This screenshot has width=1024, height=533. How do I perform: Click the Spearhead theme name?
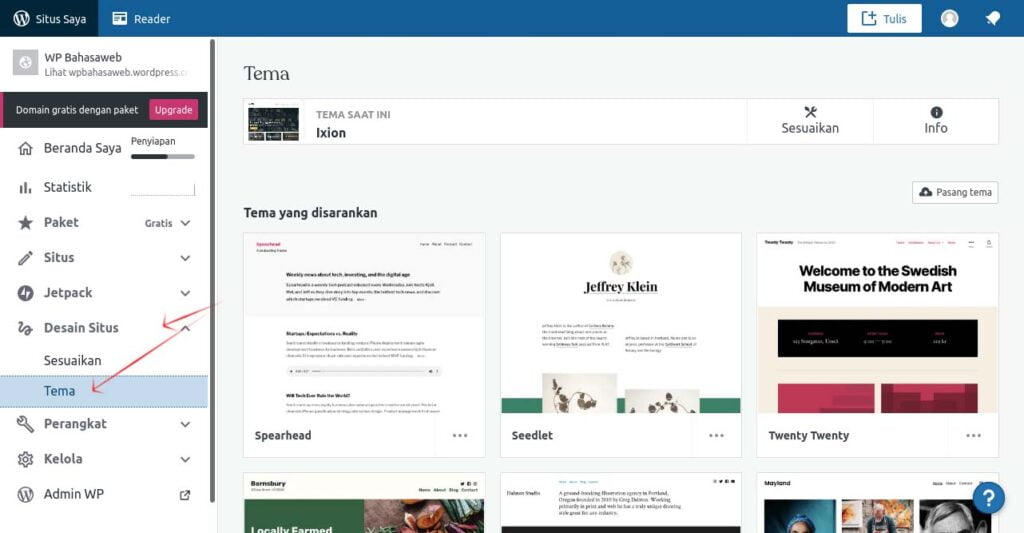tap(283, 436)
